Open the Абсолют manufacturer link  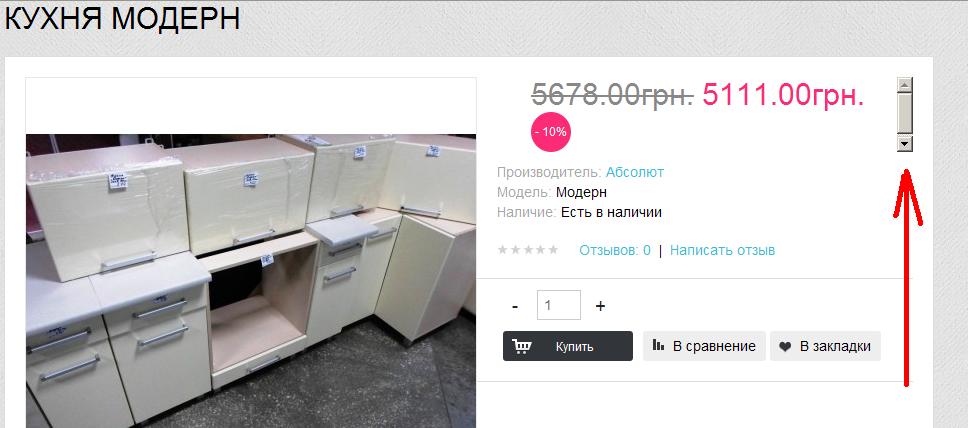coord(635,172)
